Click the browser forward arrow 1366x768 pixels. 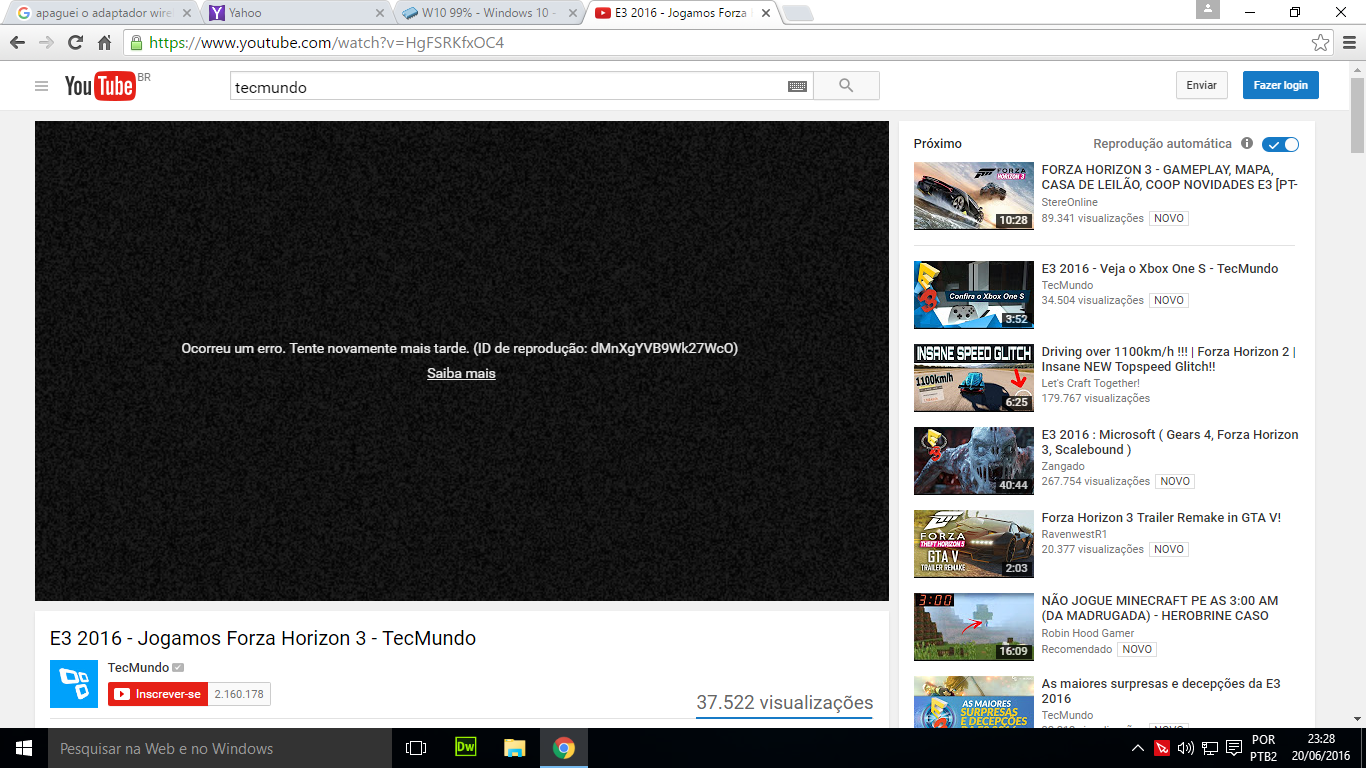(x=46, y=43)
